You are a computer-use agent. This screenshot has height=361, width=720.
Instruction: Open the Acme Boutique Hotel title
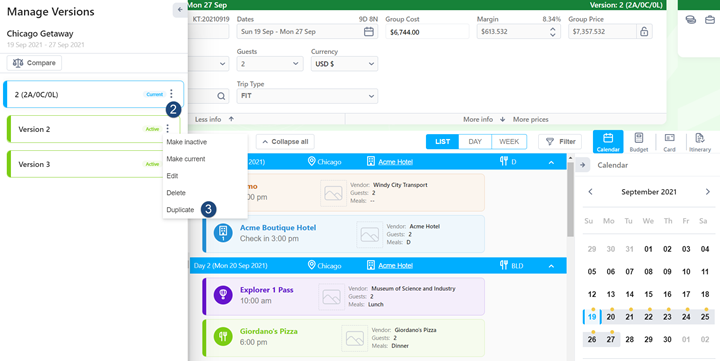click(278, 228)
